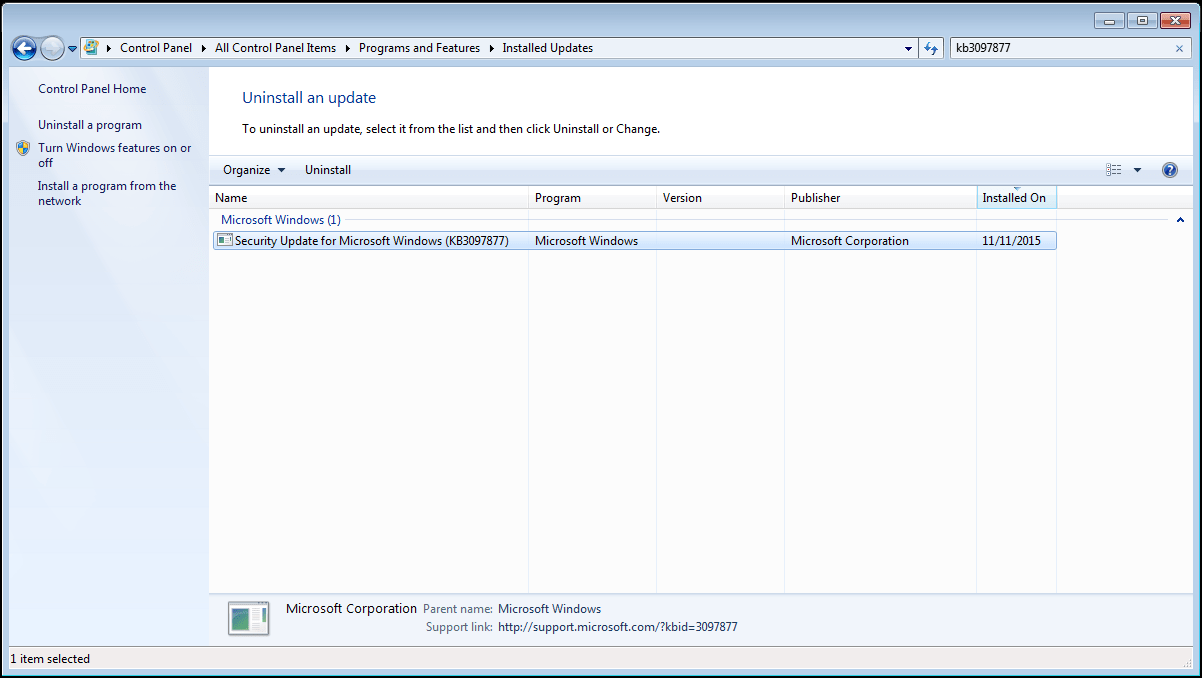
Task: Sort by the Version column header
Action: [x=721, y=198]
